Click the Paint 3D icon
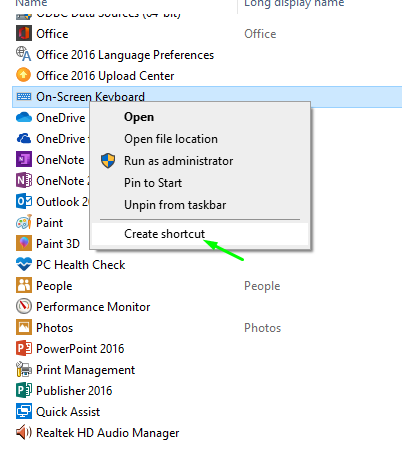This screenshot has height=449, width=402. [24, 243]
